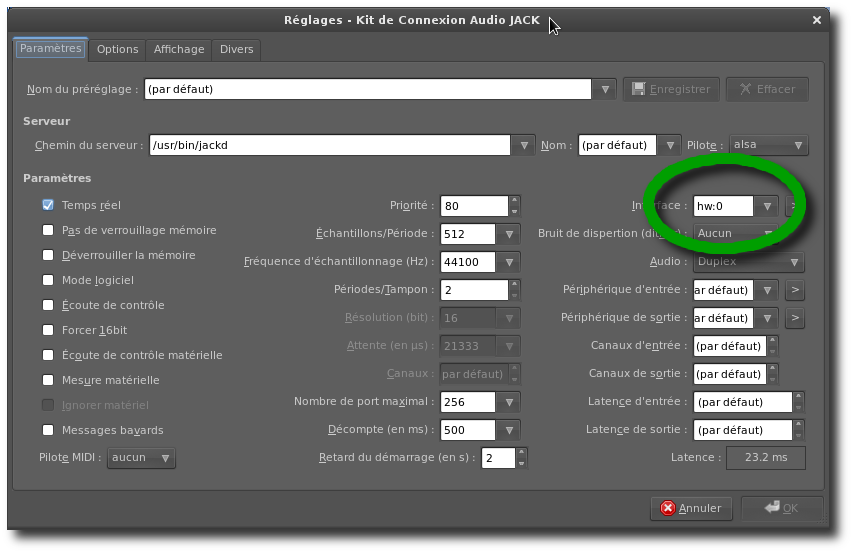Open Fréquence d'échantillonnage dropdown arrow
The image size is (853, 553).
coord(509,262)
